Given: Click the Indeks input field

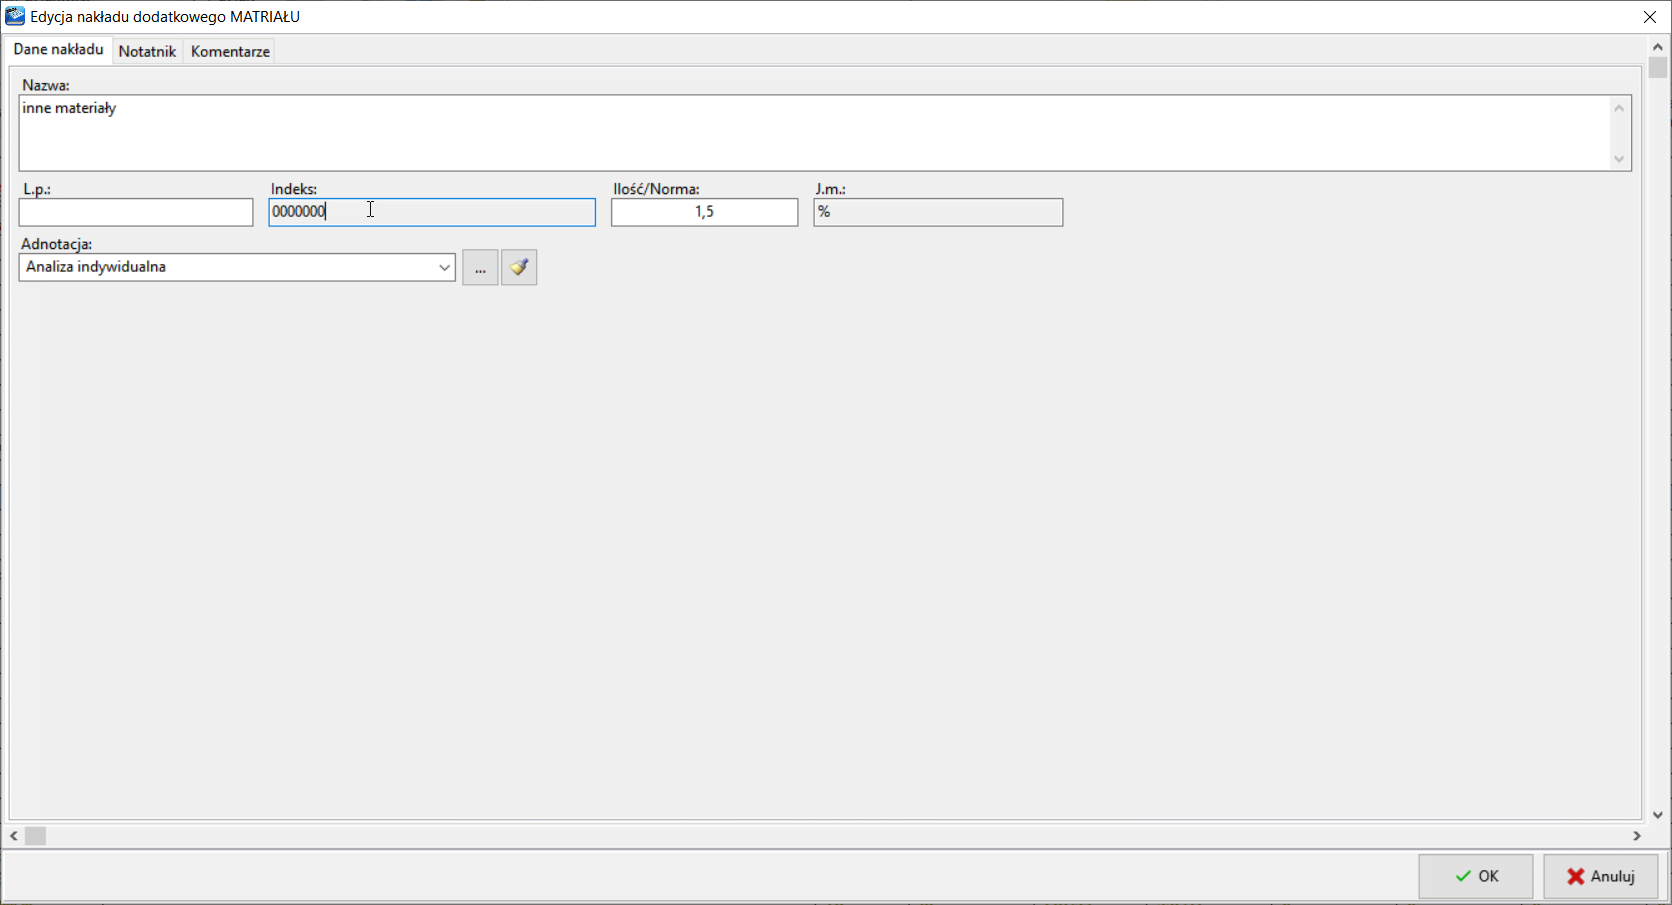Looking at the screenshot, I should [x=432, y=212].
